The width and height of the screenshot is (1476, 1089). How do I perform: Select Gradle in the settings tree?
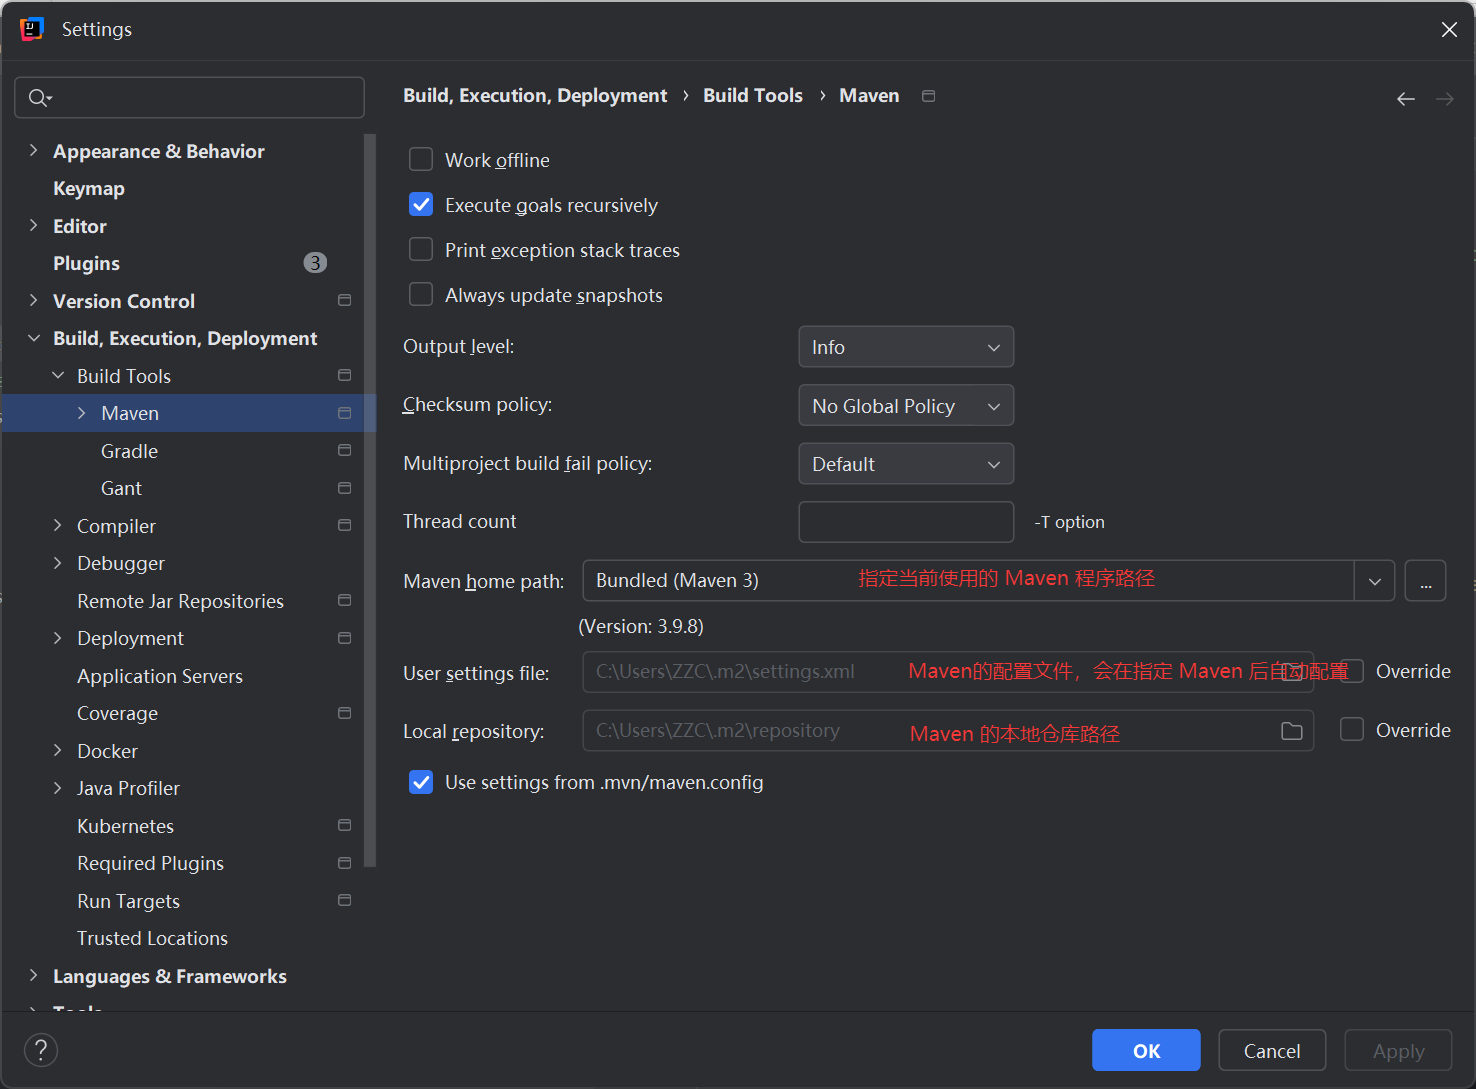click(x=129, y=451)
